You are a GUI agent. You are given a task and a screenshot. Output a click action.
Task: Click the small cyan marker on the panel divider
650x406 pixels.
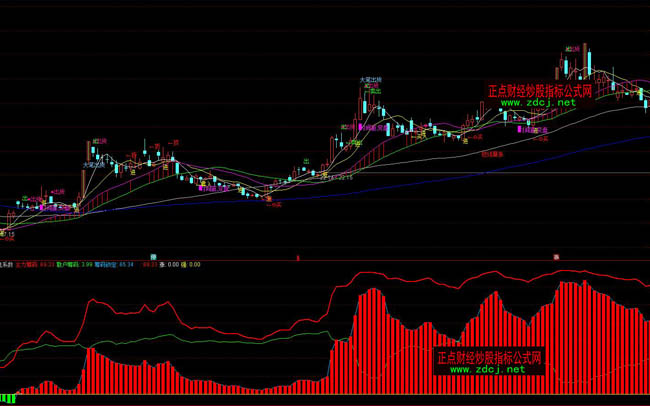153,257
